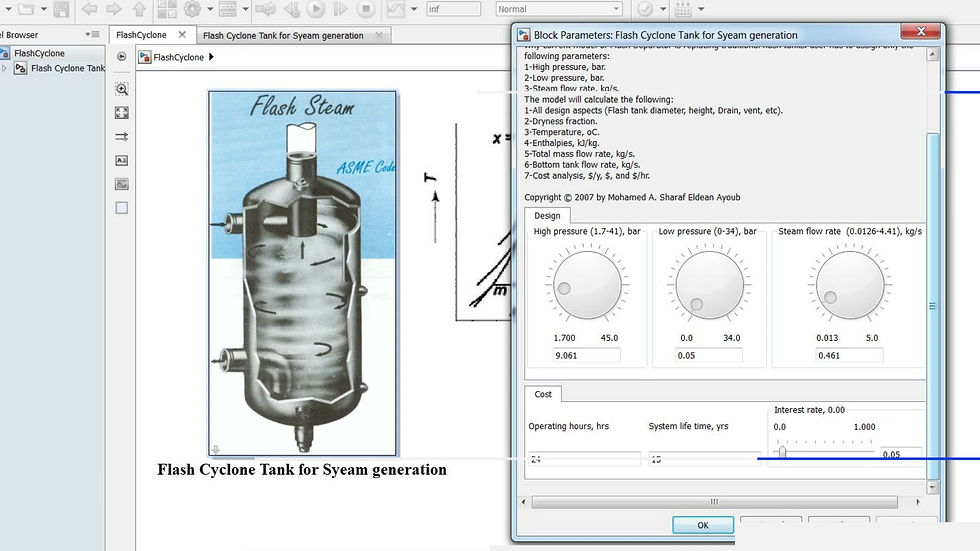Click the Flash Steam tank block image

(x=302, y=273)
